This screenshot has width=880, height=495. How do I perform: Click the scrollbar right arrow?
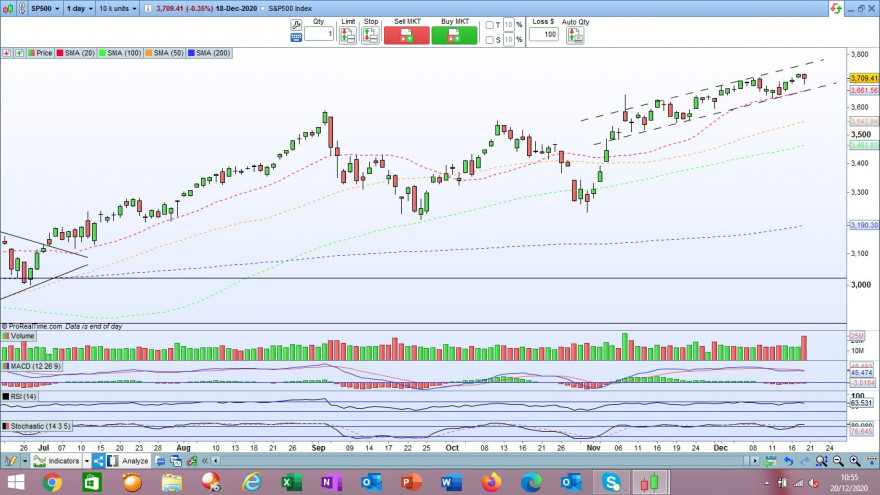tap(755, 461)
